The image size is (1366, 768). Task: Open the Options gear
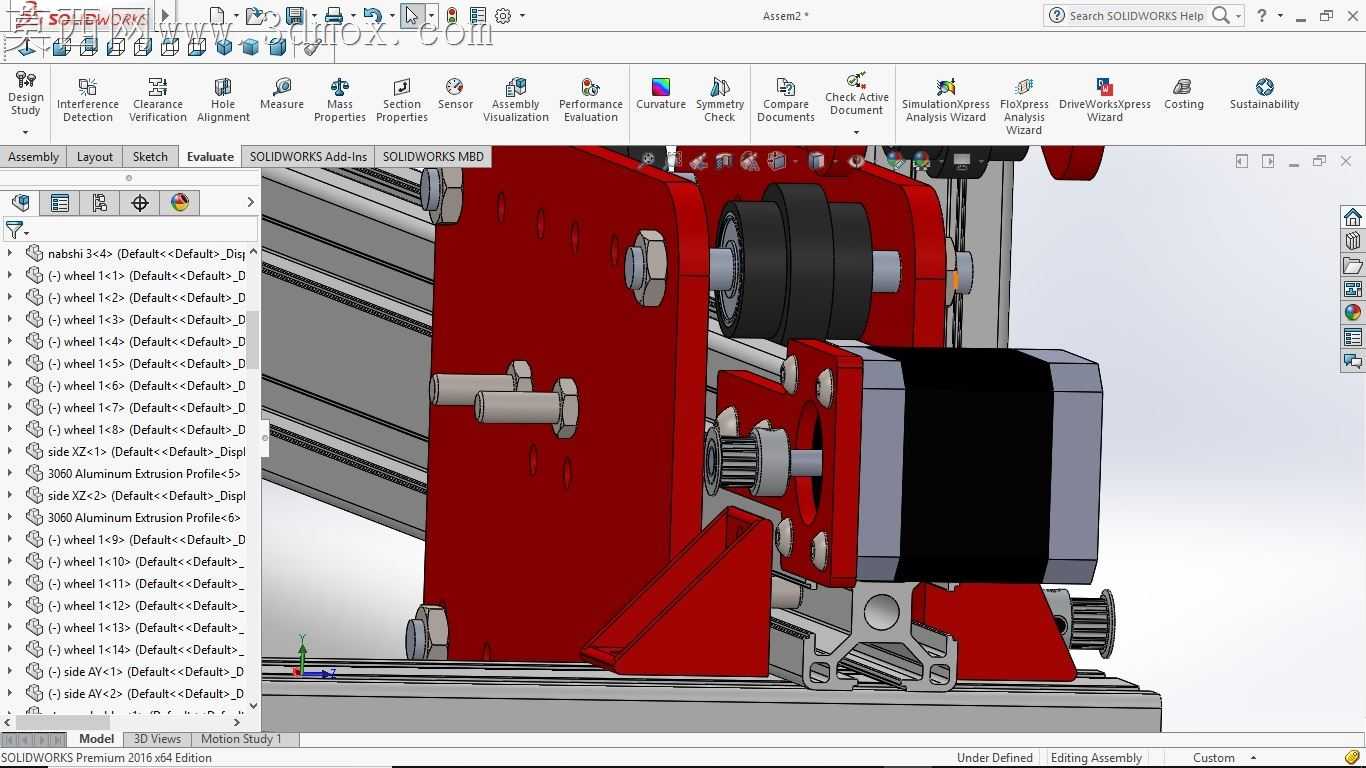[503, 16]
